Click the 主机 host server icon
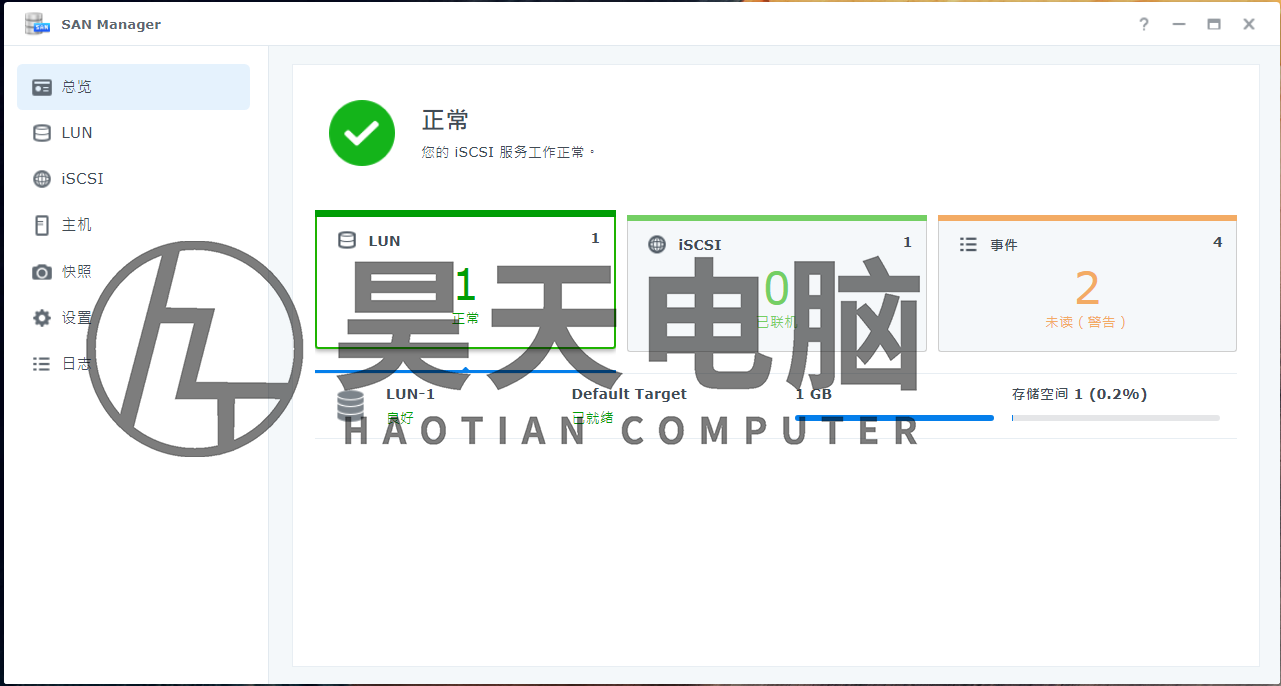The image size is (1281, 686). point(41,224)
